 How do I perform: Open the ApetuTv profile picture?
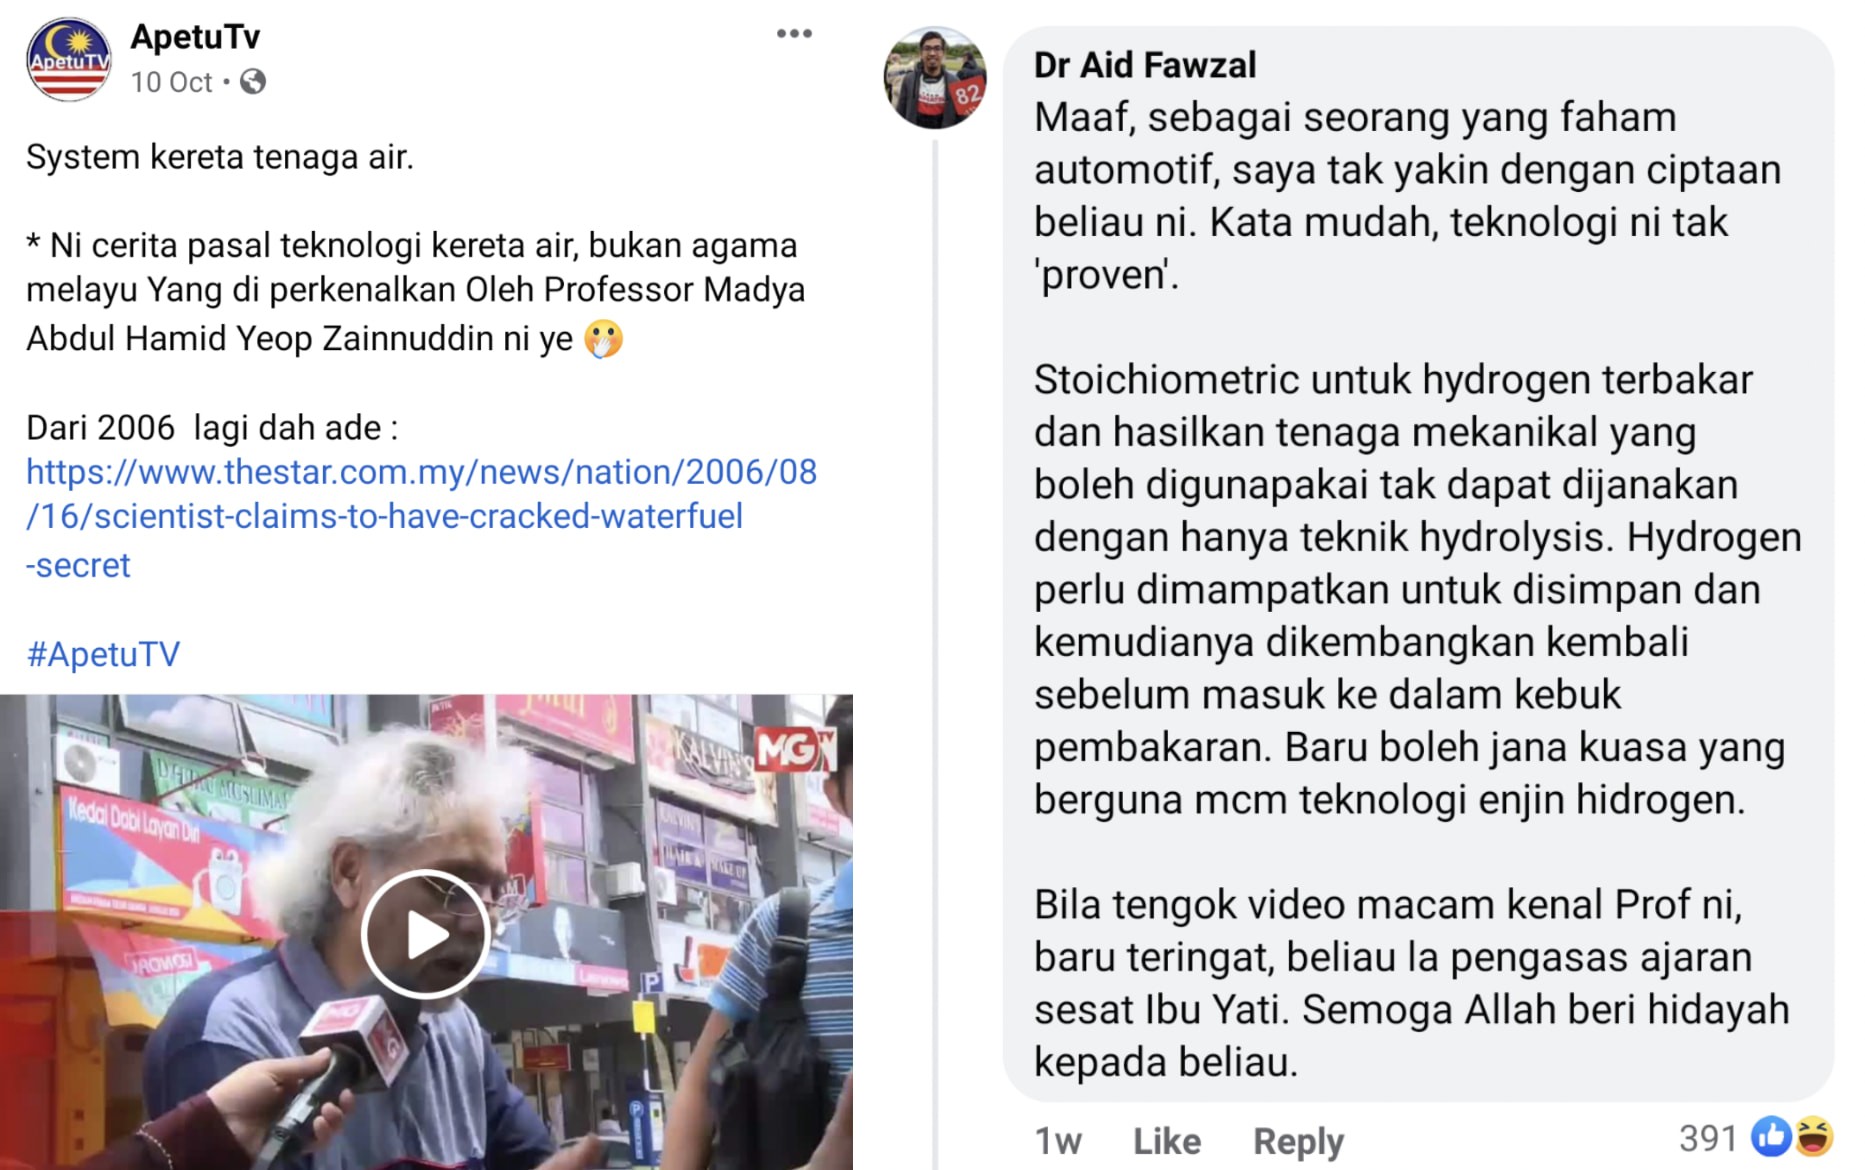68,59
